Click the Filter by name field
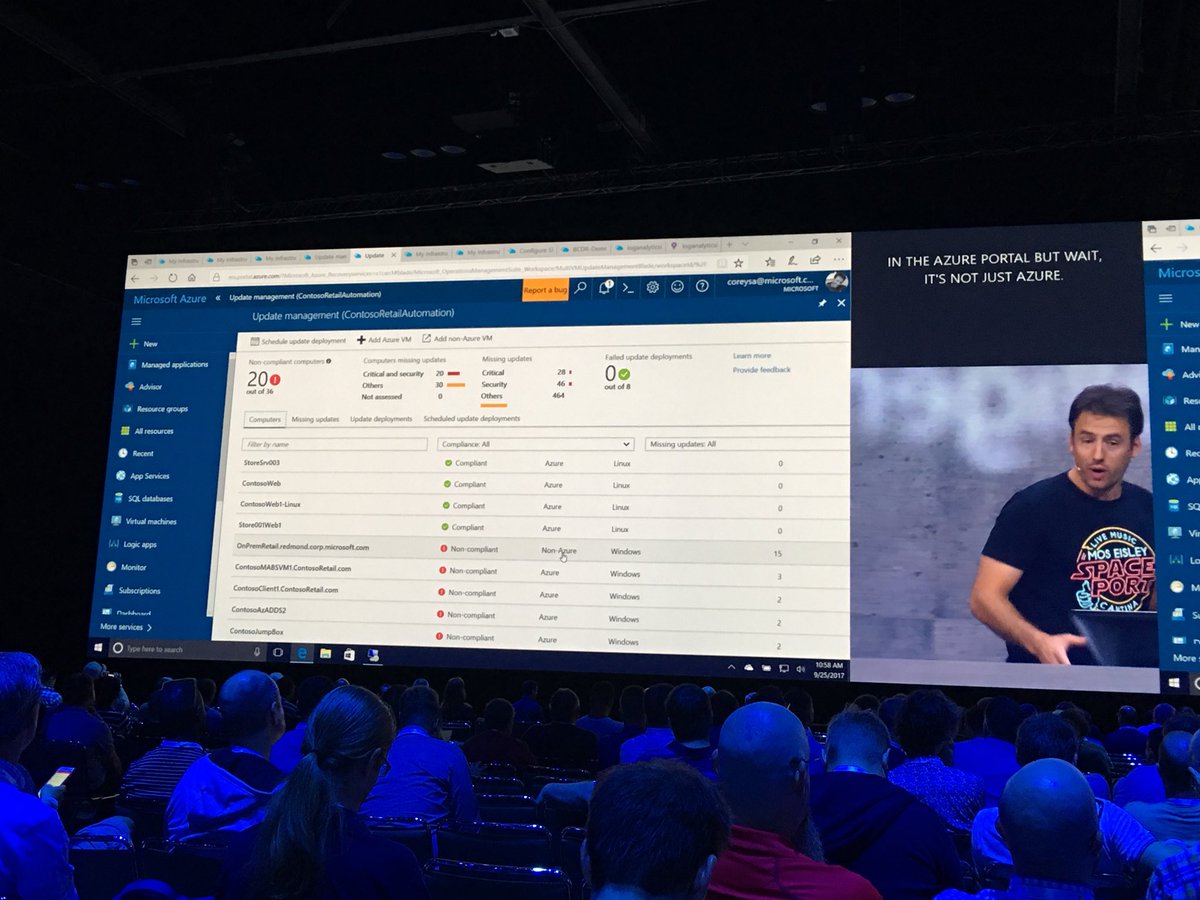 pos(336,444)
